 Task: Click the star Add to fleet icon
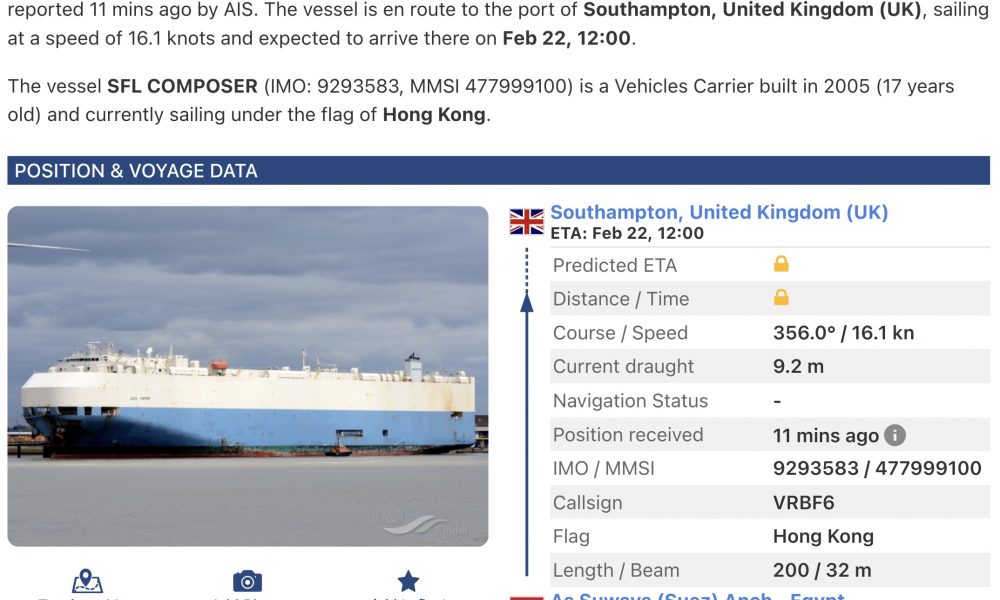408,582
